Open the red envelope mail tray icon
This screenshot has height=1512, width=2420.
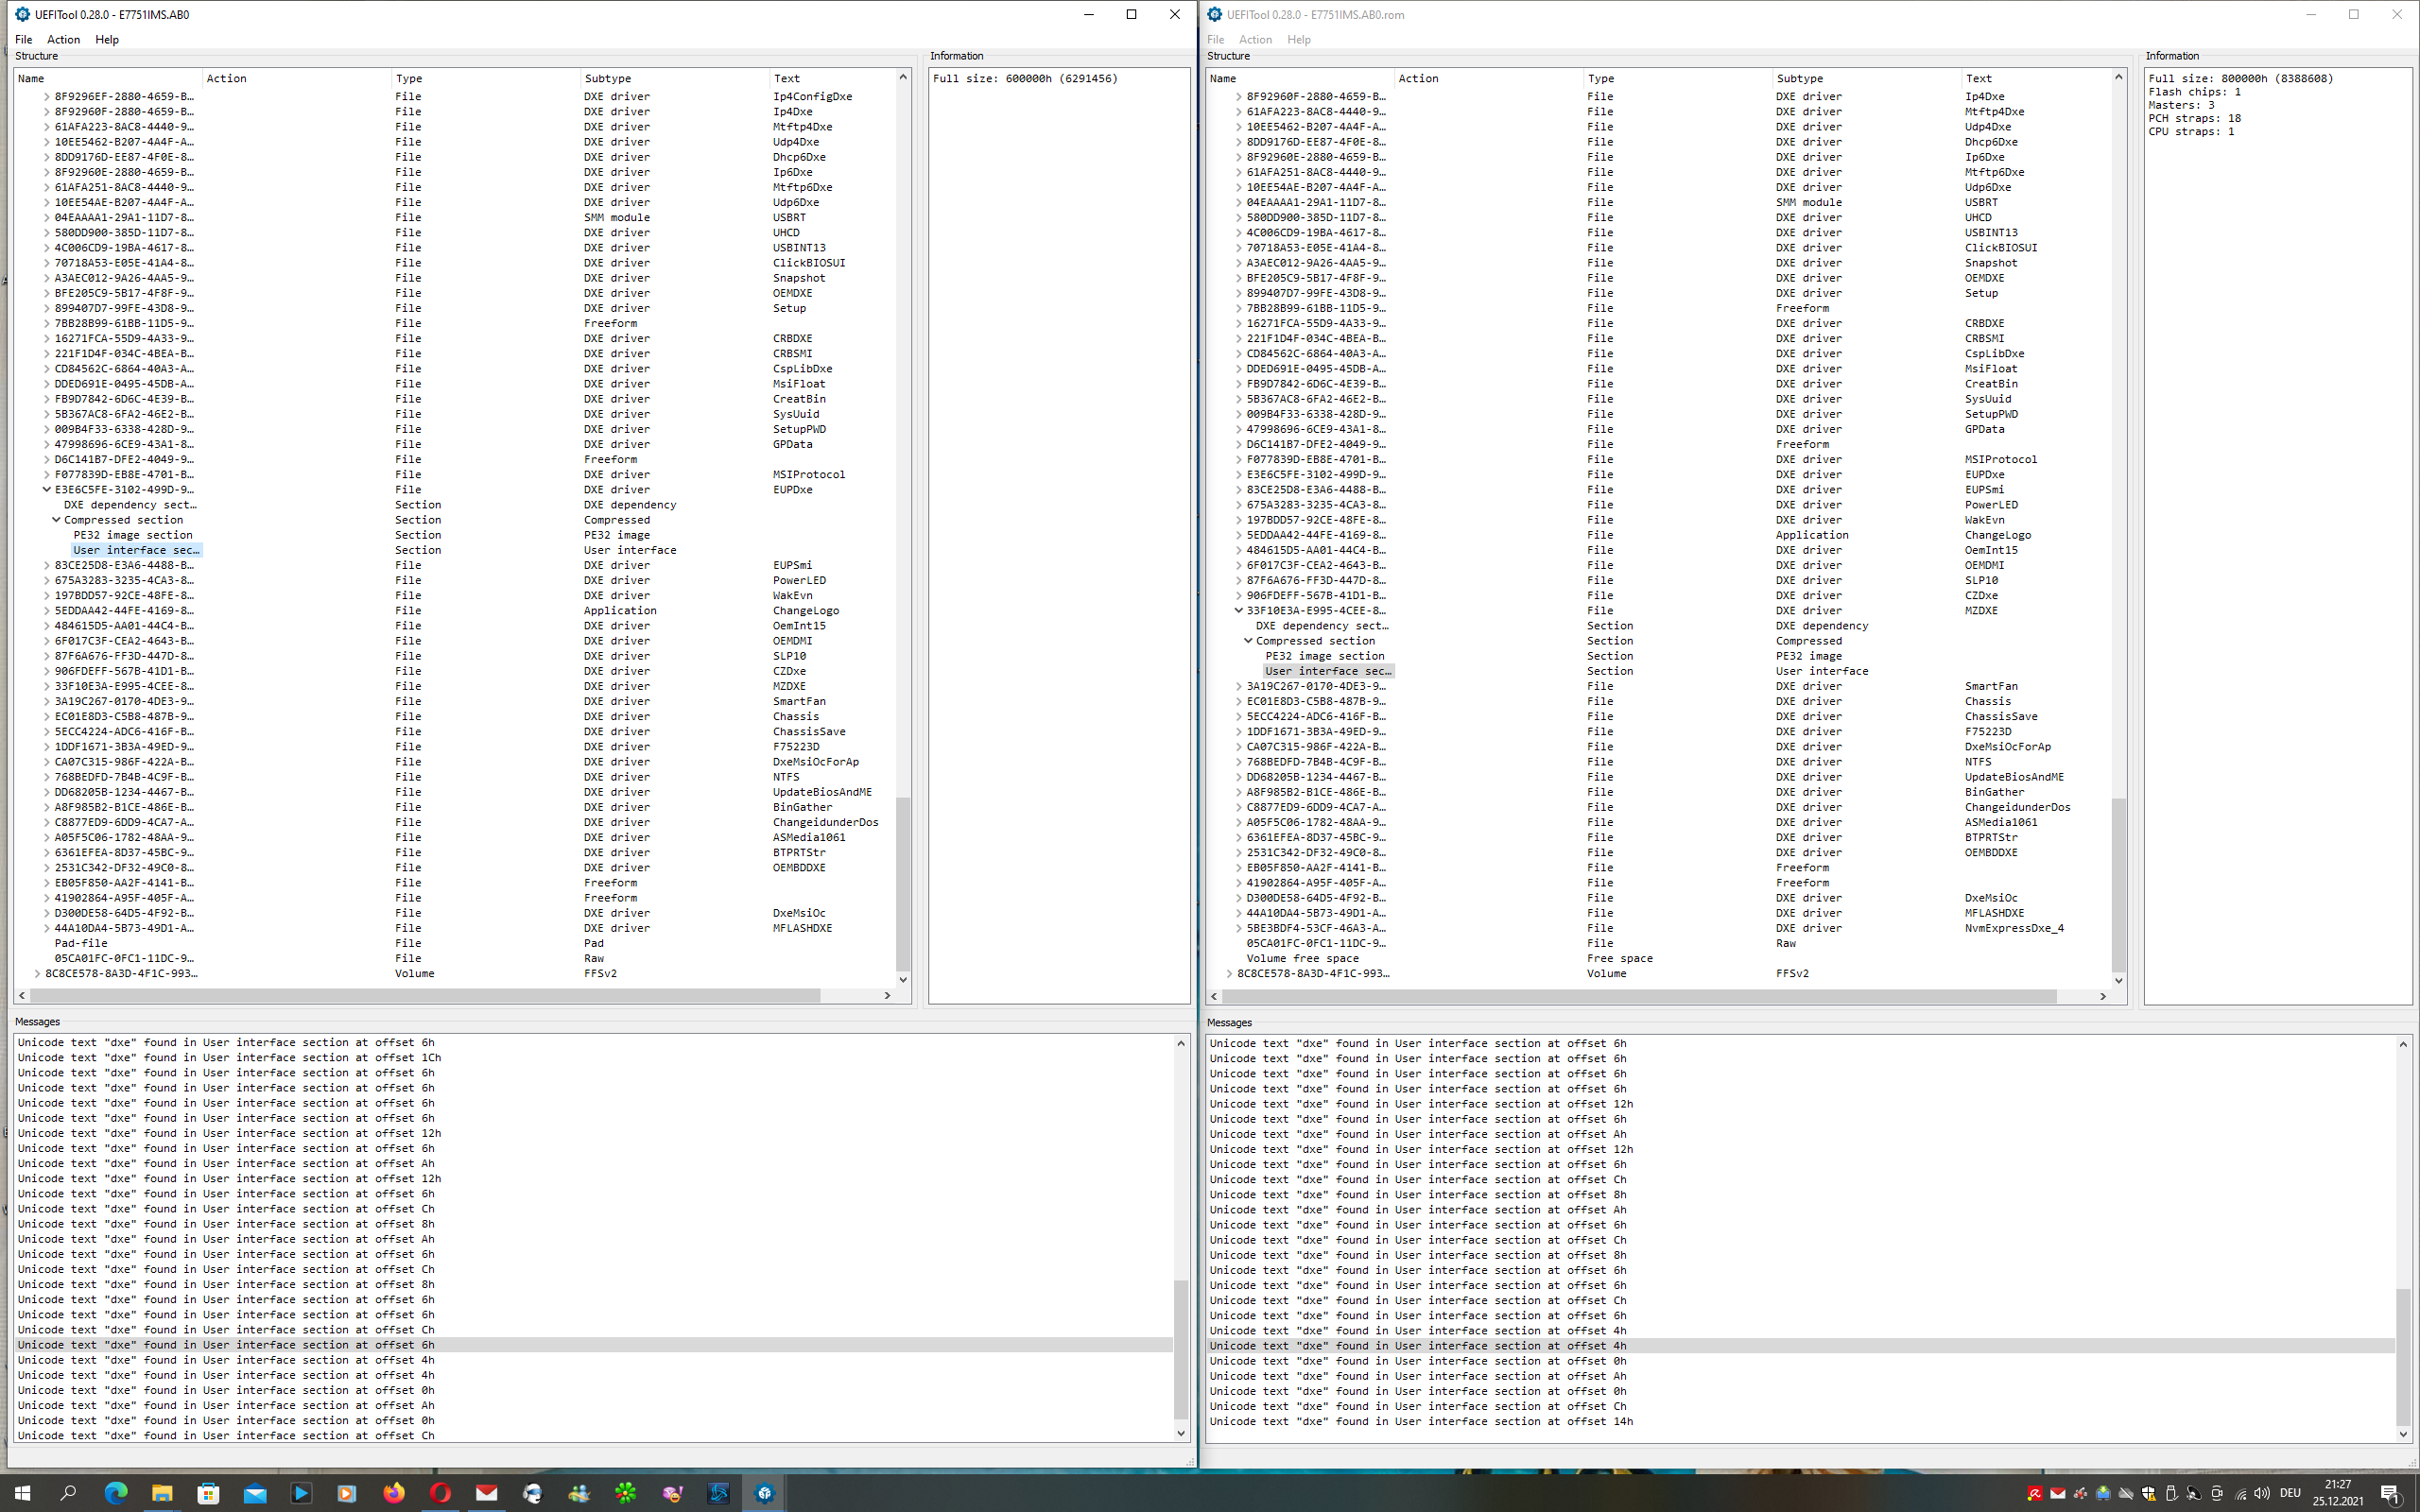click(2057, 1494)
